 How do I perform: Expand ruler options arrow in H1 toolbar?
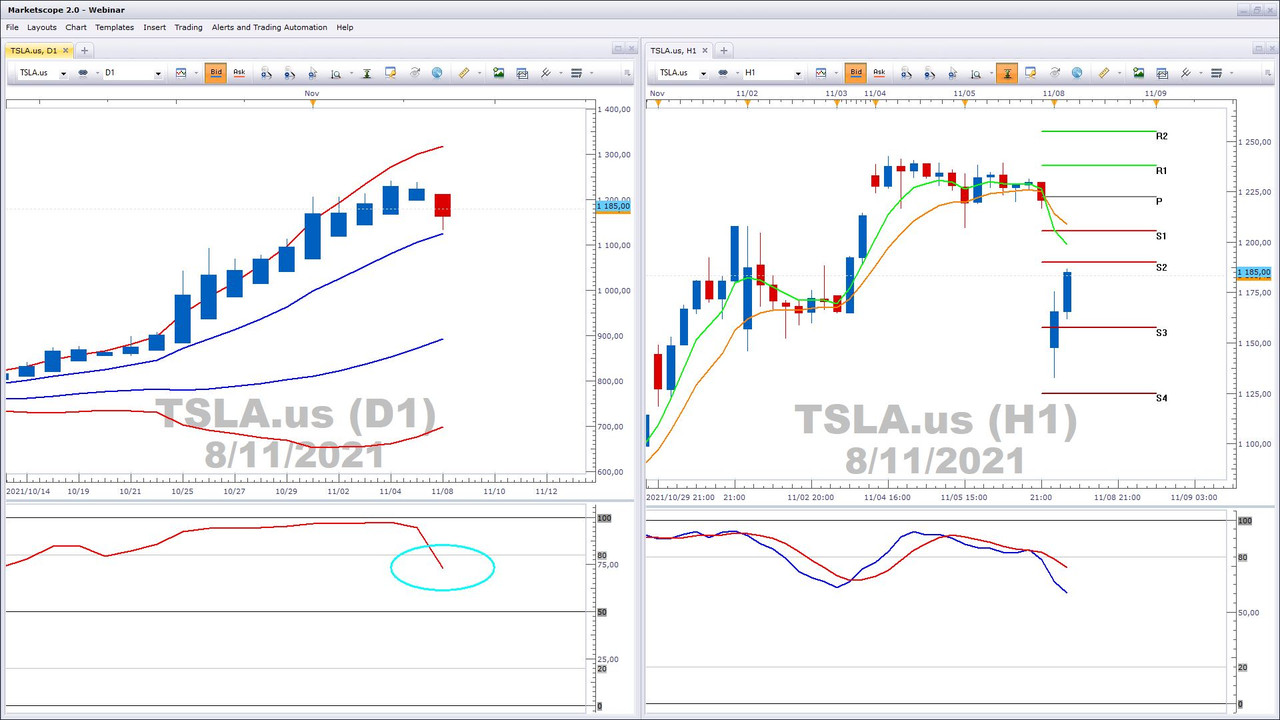[1120, 73]
